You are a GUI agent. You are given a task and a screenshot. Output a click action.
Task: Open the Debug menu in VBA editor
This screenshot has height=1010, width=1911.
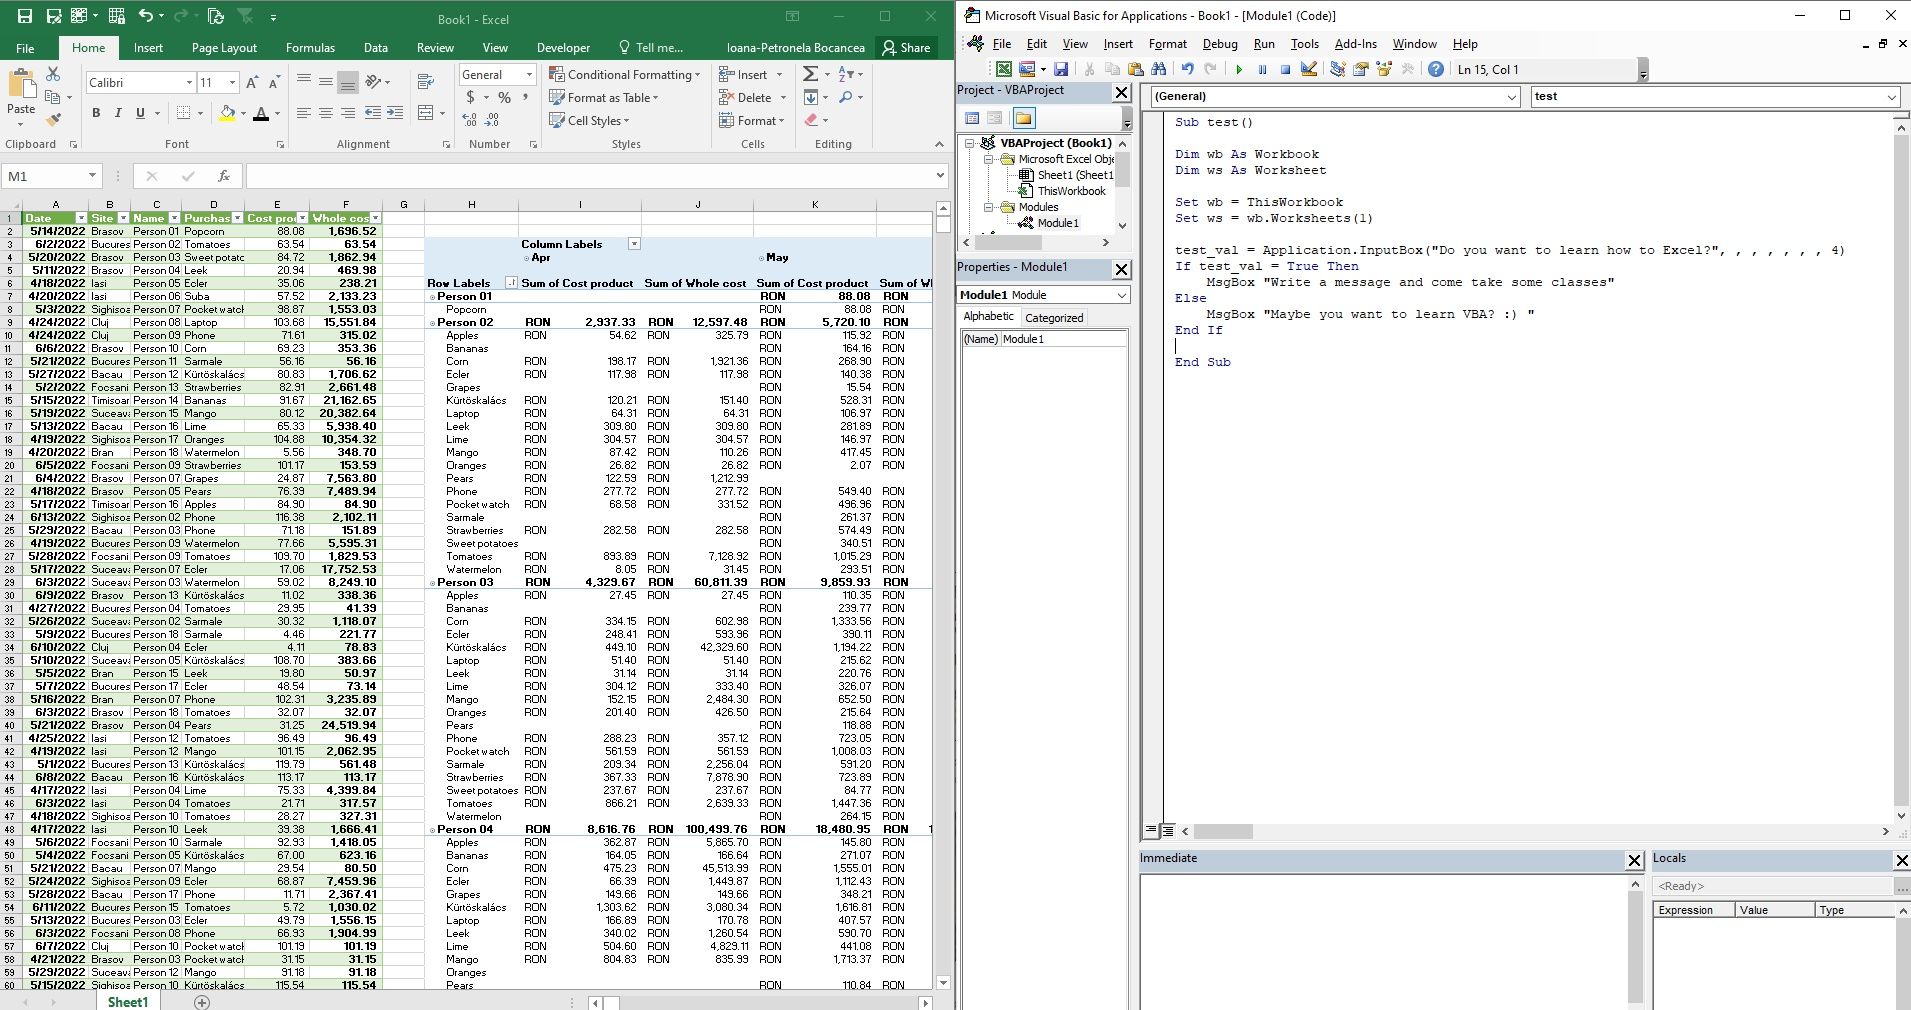click(x=1219, y=44)
